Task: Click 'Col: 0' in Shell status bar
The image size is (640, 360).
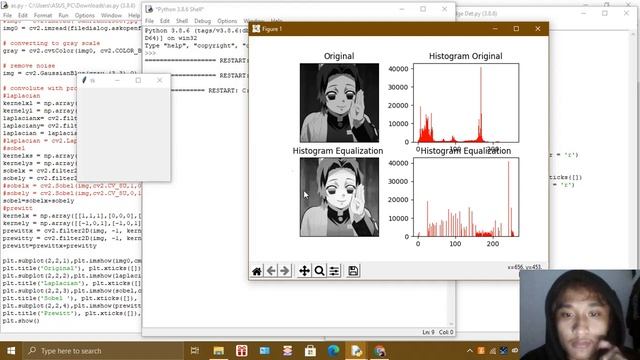Action: pos(446,332)
